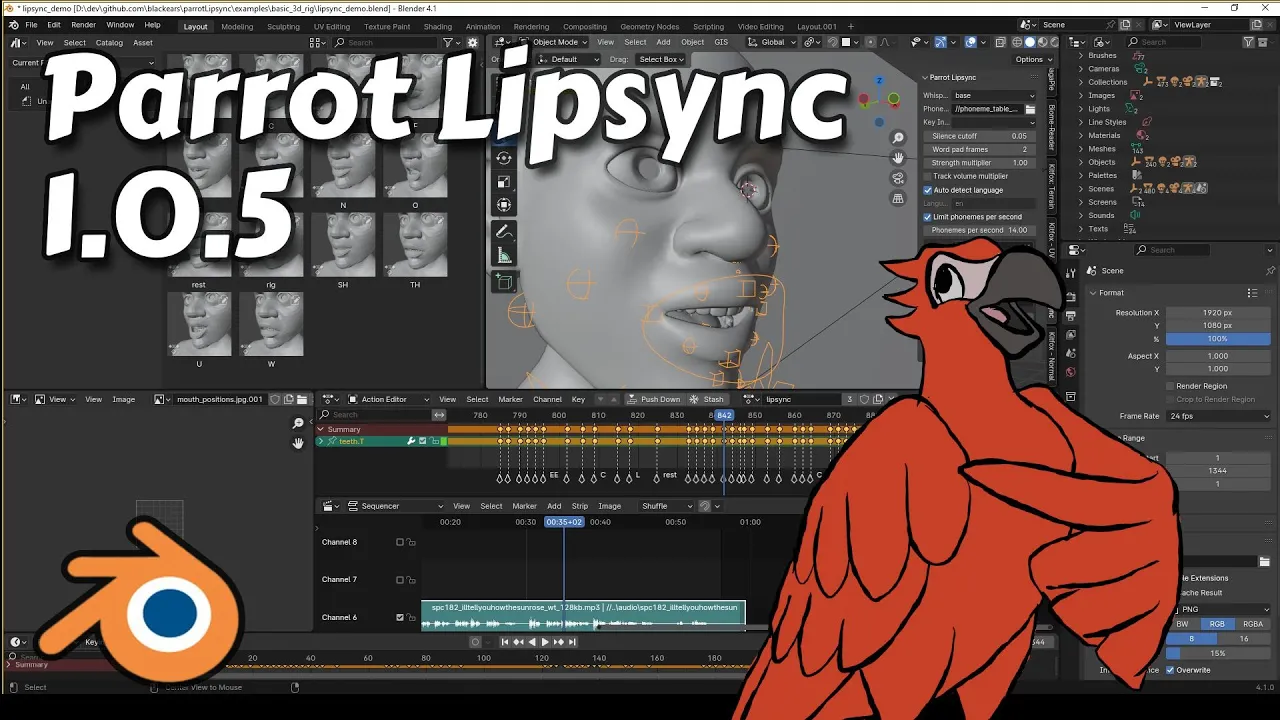Open Global transform orientation dropdown
Screen dimensions: 1280x720
773,42
